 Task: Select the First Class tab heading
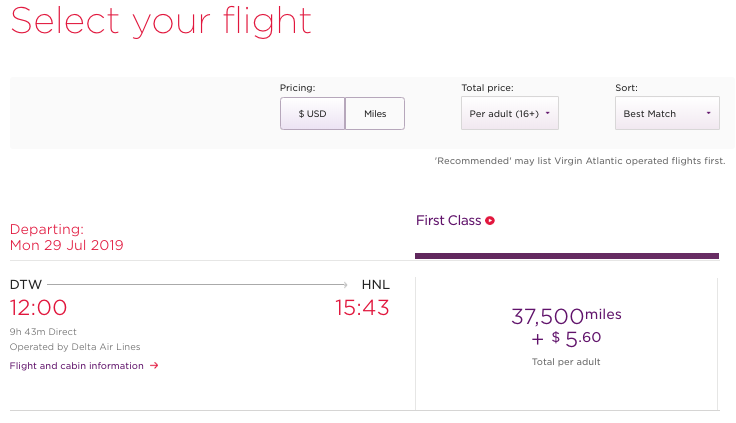pyautogui.click(x=449, y=221)
